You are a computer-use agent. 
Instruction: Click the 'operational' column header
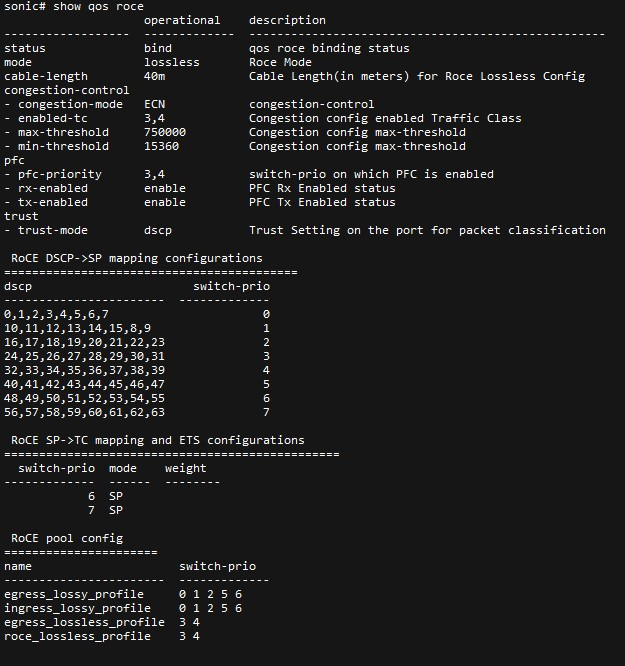182,20
